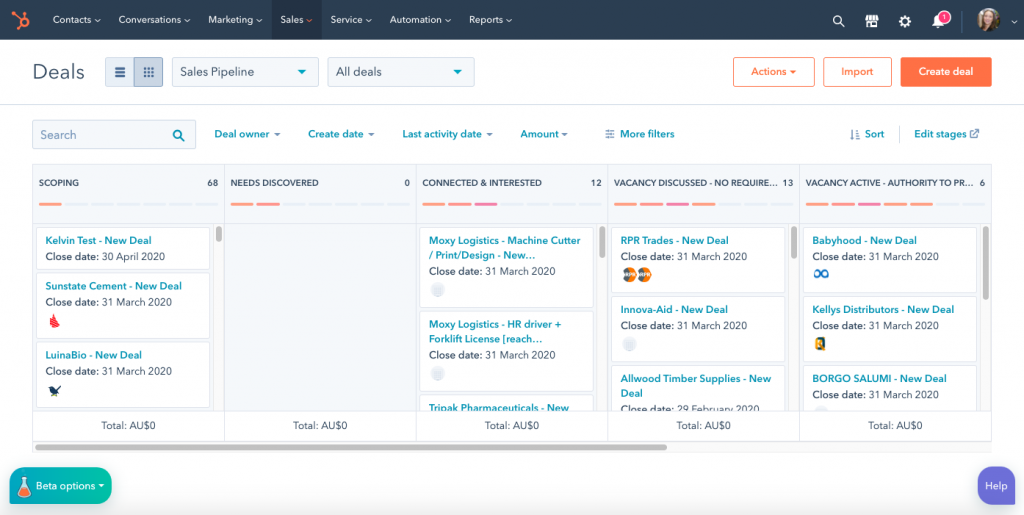Image resolution: width=1024 pixels, height=515 pixels.
Task: Open the Conversations menu
Action: click(x=154, y=20)
